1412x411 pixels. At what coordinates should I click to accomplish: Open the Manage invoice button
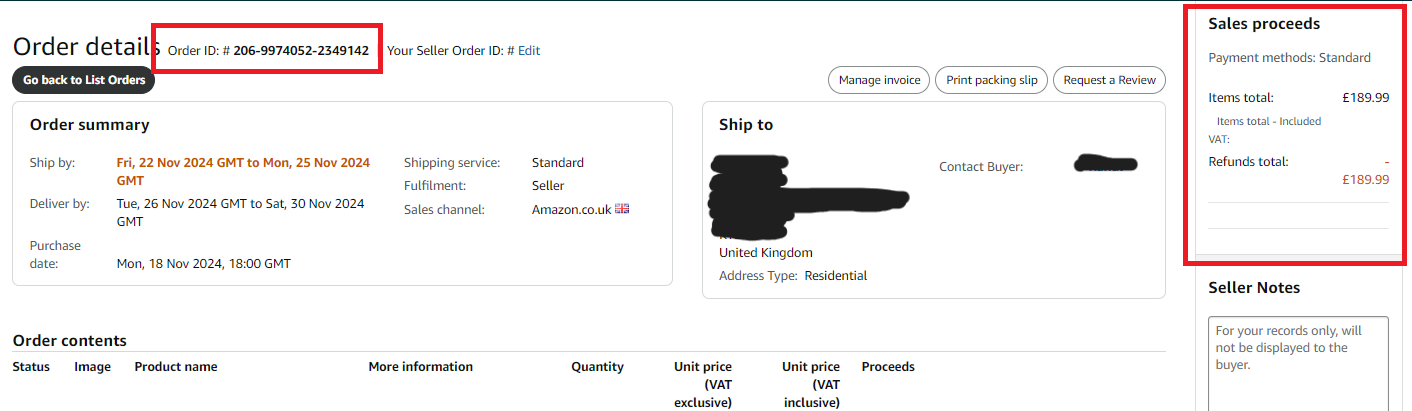[879, 80]
